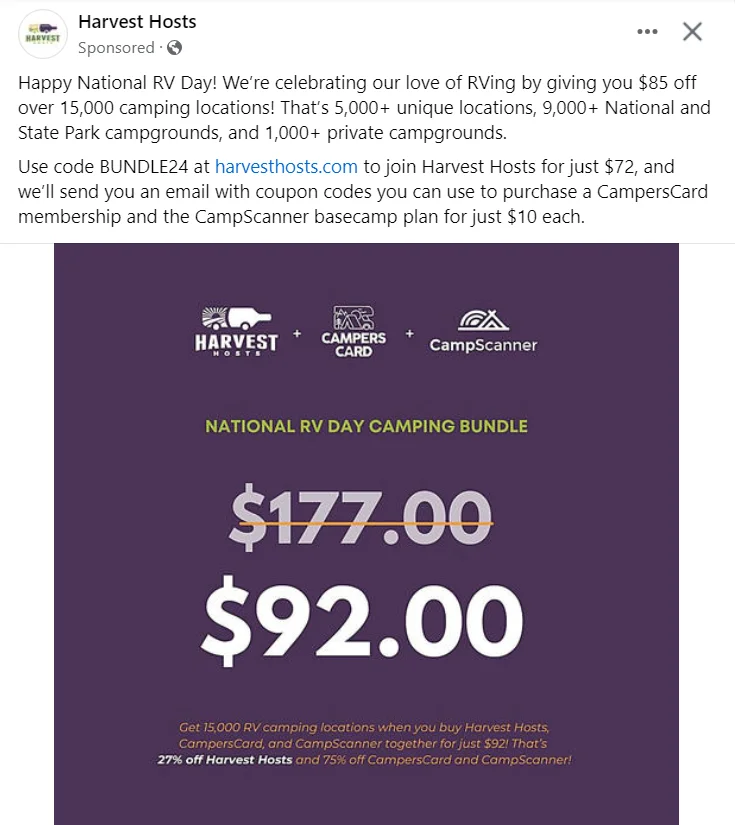
Task: Click the Get 15,000 RV camping locations line
Action: [x=364, y=727]
